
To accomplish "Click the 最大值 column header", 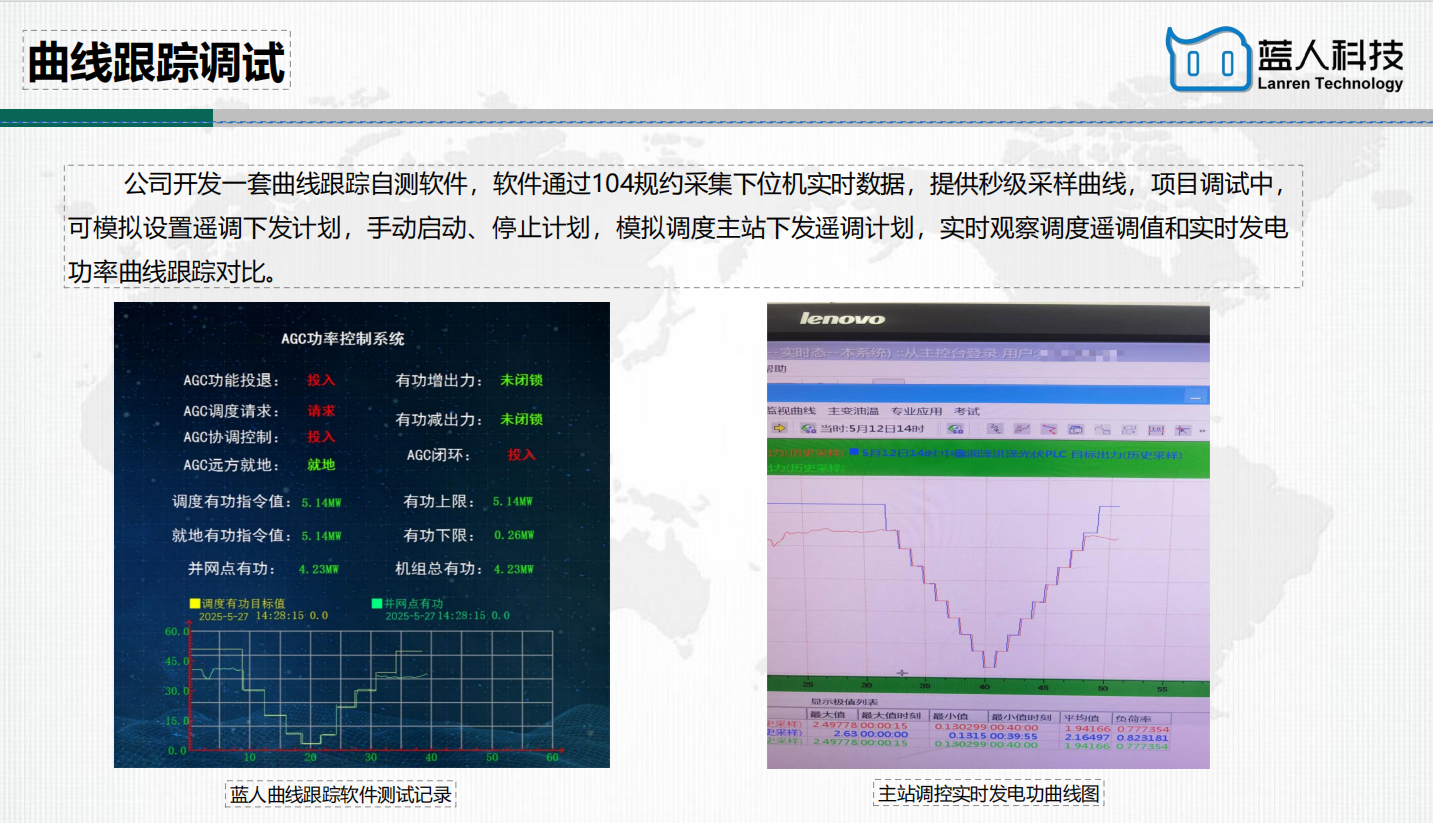I will [828, 716].
